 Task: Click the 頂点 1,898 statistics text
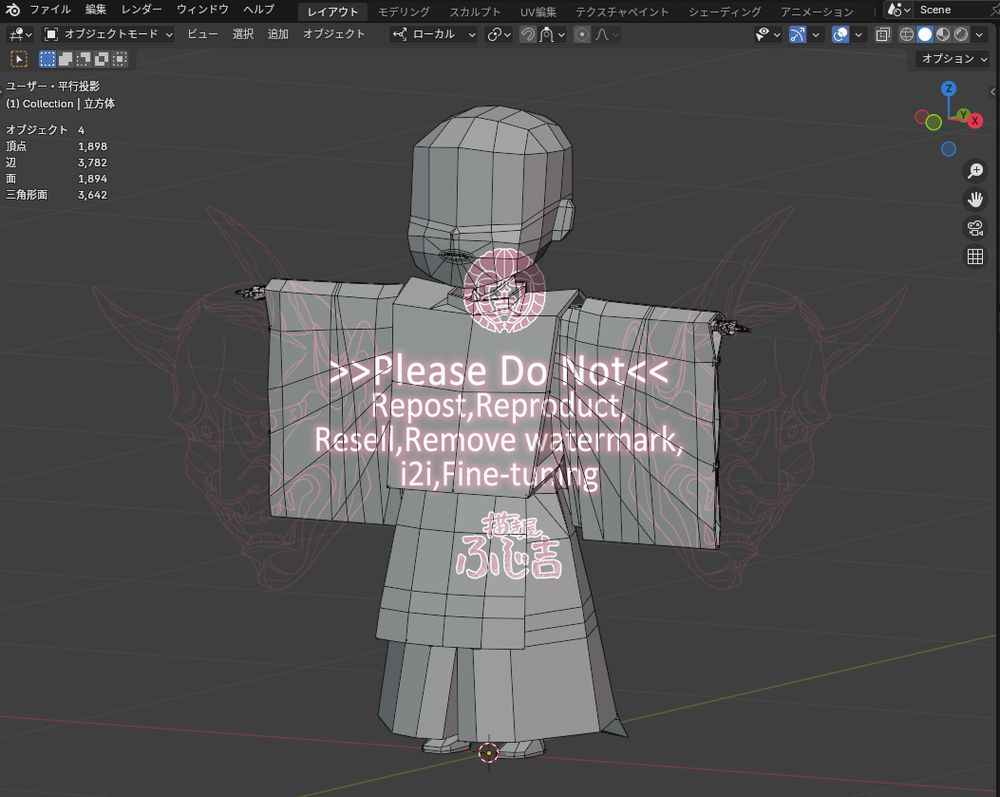(x=56, y=146)
